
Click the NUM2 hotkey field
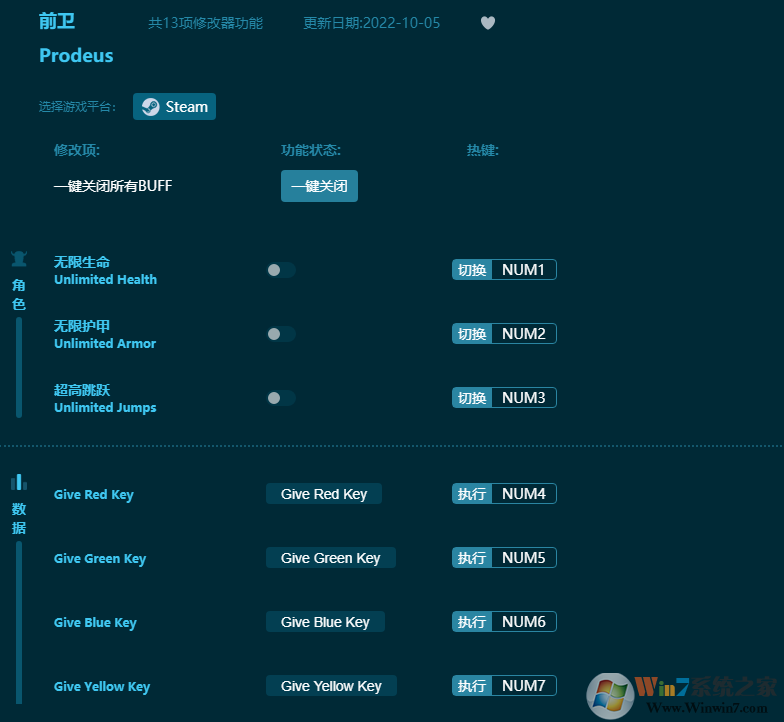coord(524,334)
